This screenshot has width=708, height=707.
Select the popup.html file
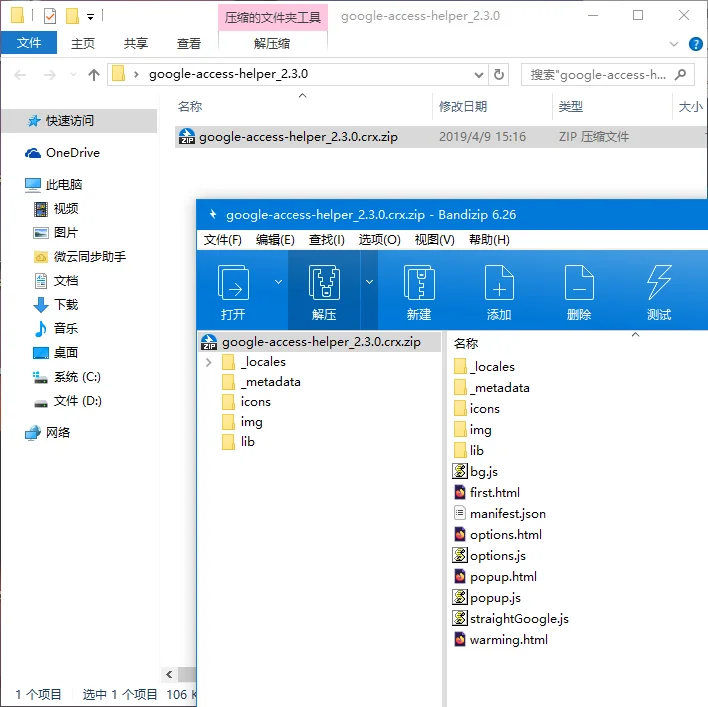(495, 577)
